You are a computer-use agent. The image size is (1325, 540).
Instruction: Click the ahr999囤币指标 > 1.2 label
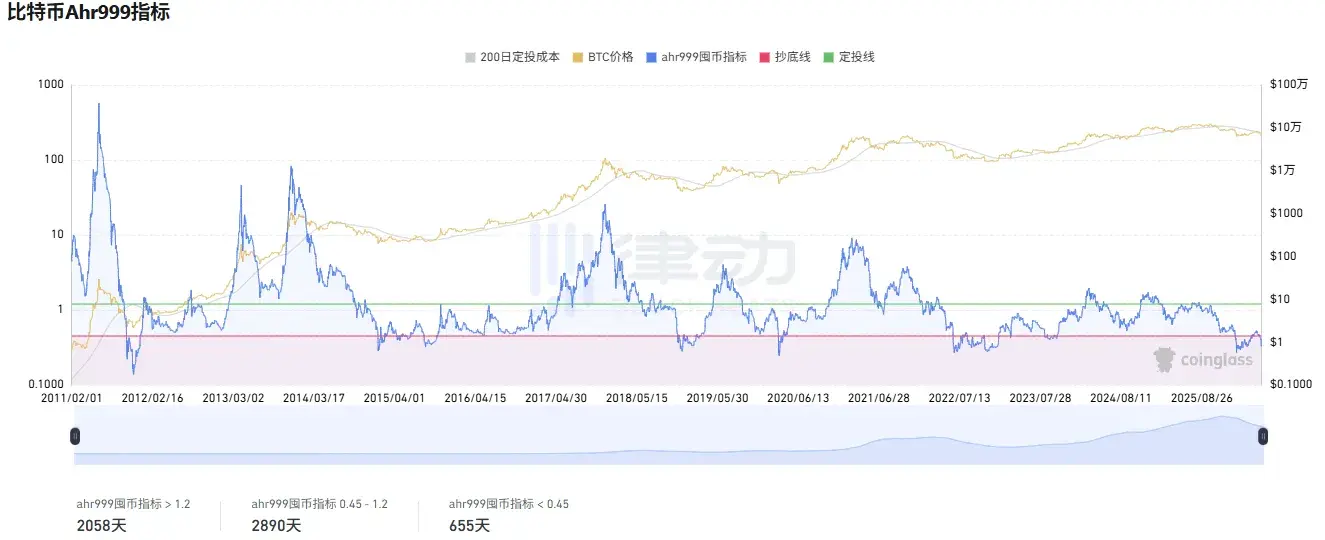(133, 504)
